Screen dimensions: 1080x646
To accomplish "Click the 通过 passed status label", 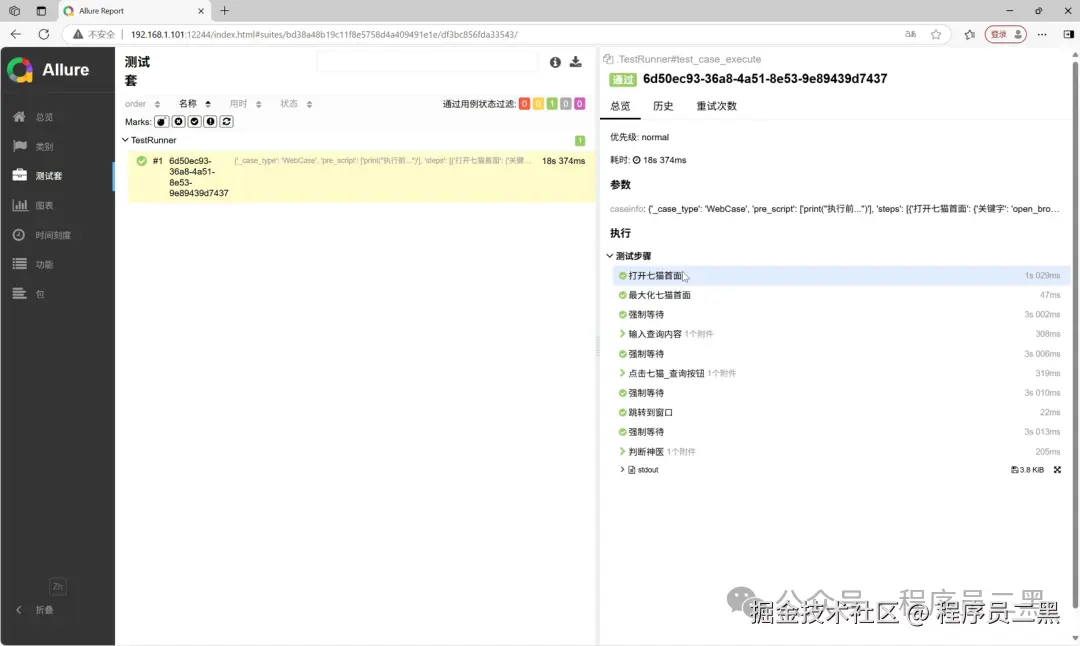I will [x=623, y=80].
